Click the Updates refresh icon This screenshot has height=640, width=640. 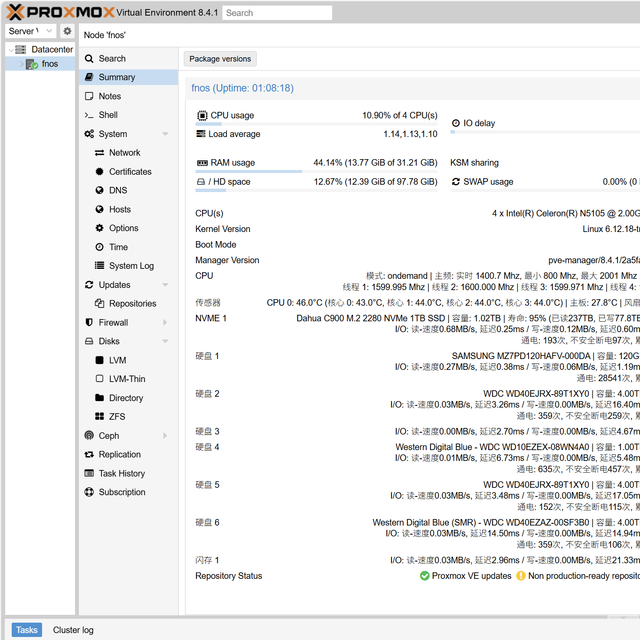pyautogui.click(x=89, y=284)
